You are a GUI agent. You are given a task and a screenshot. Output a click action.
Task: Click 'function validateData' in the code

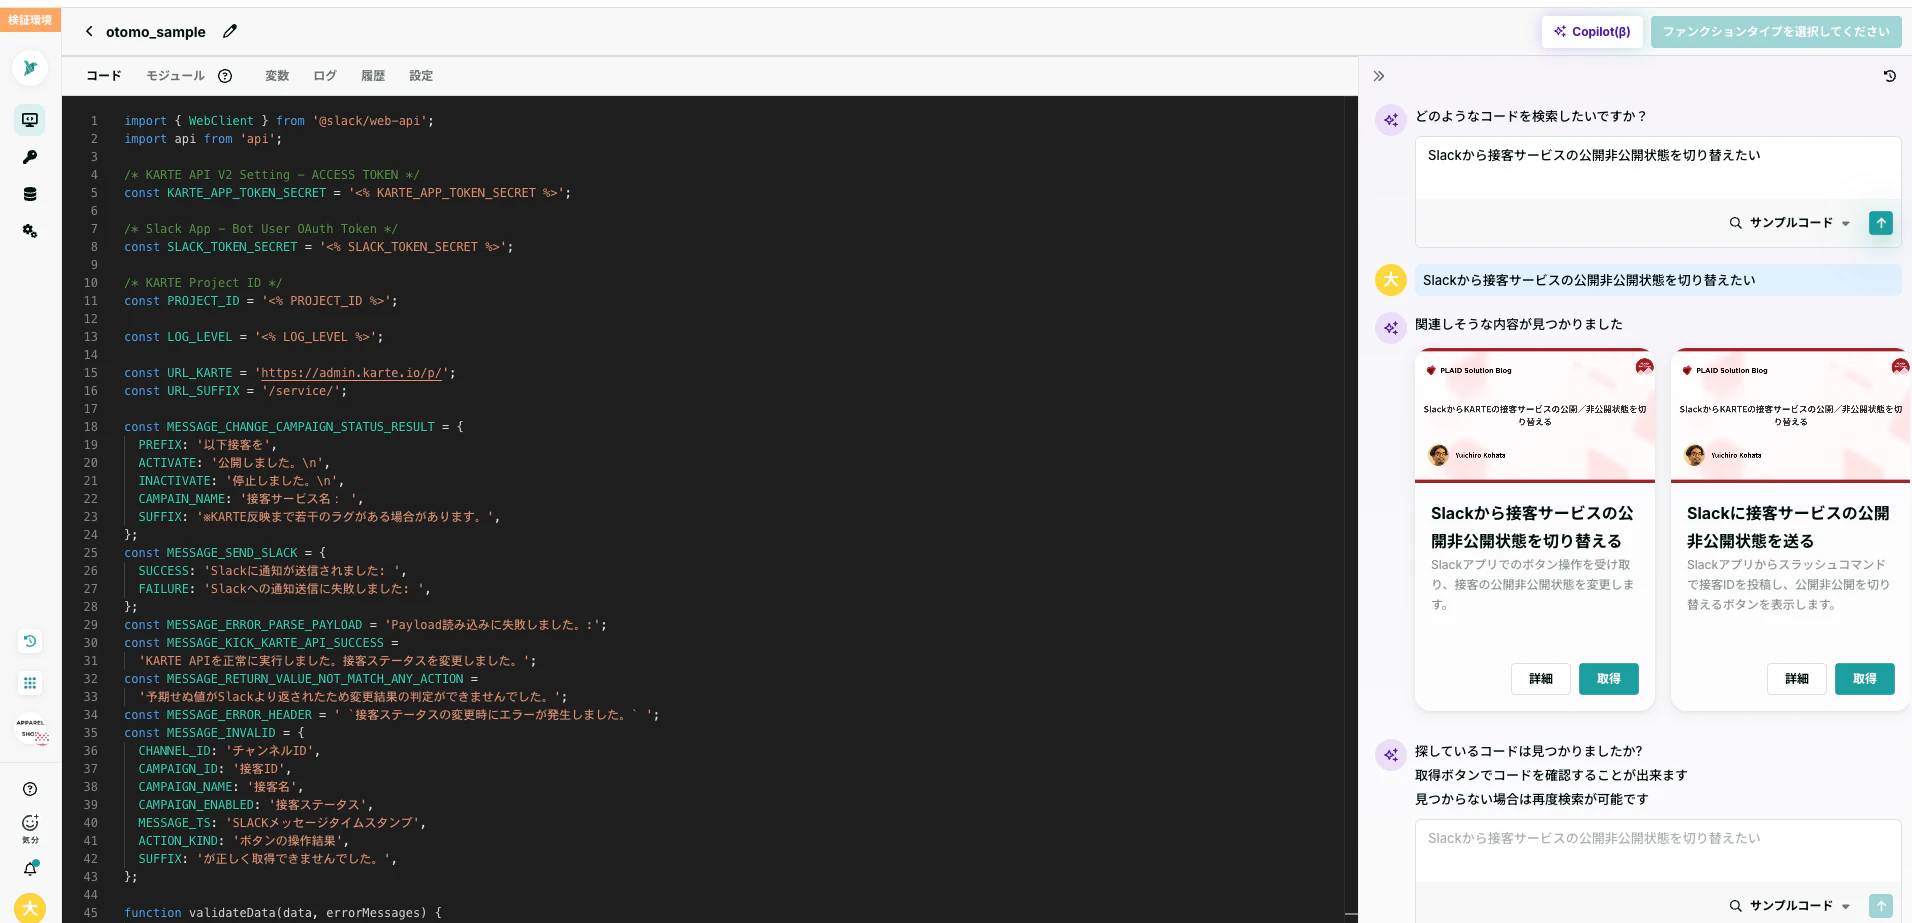pyautogui.click(x=283, y=913)
